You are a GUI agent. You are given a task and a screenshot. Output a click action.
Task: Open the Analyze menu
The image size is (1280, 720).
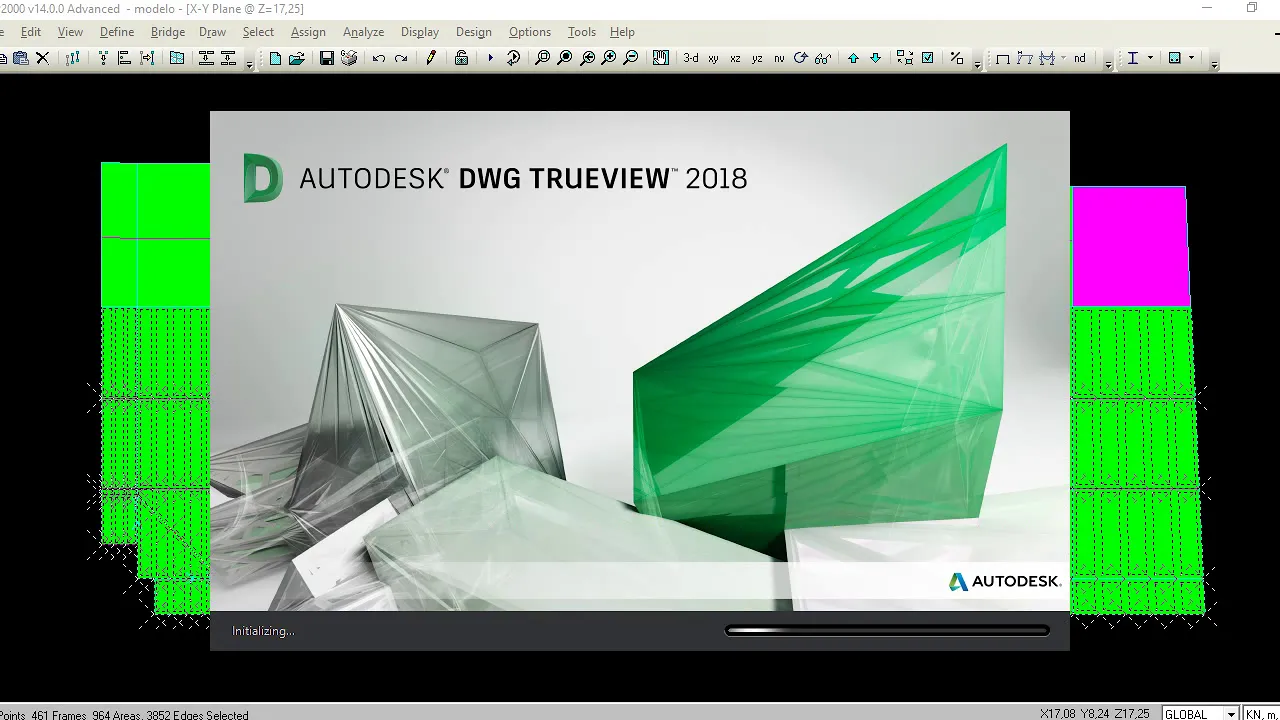(x=364, y=32)
